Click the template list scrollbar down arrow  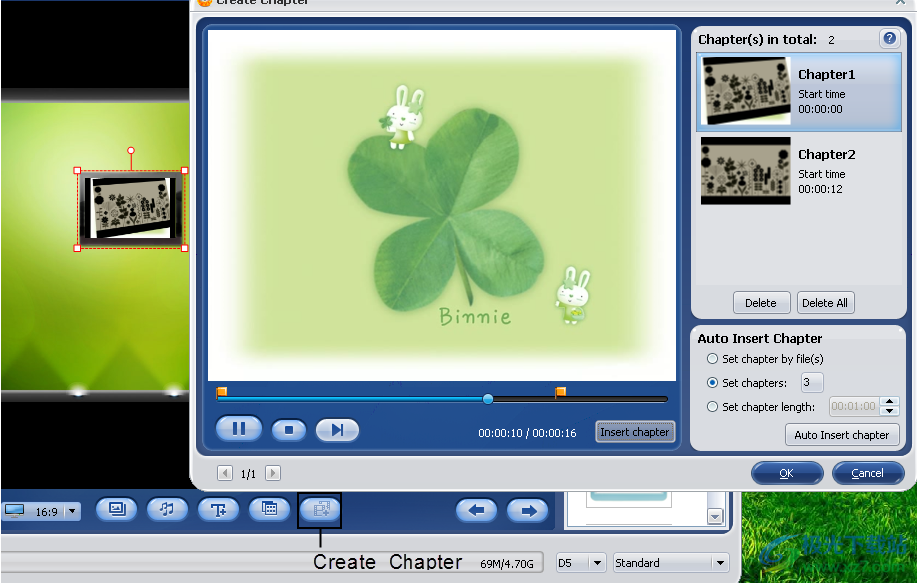[x=715, y=516]
